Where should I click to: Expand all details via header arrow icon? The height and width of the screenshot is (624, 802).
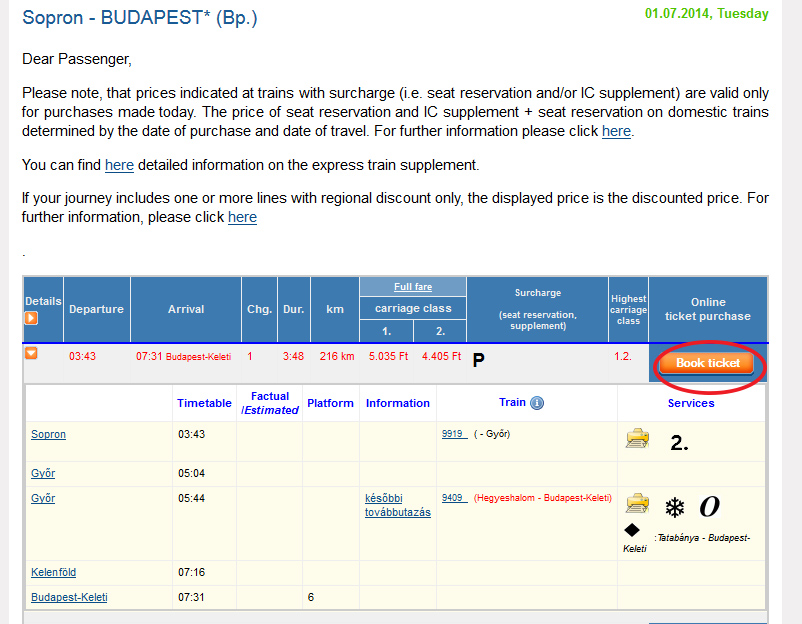tap(31, 318)
